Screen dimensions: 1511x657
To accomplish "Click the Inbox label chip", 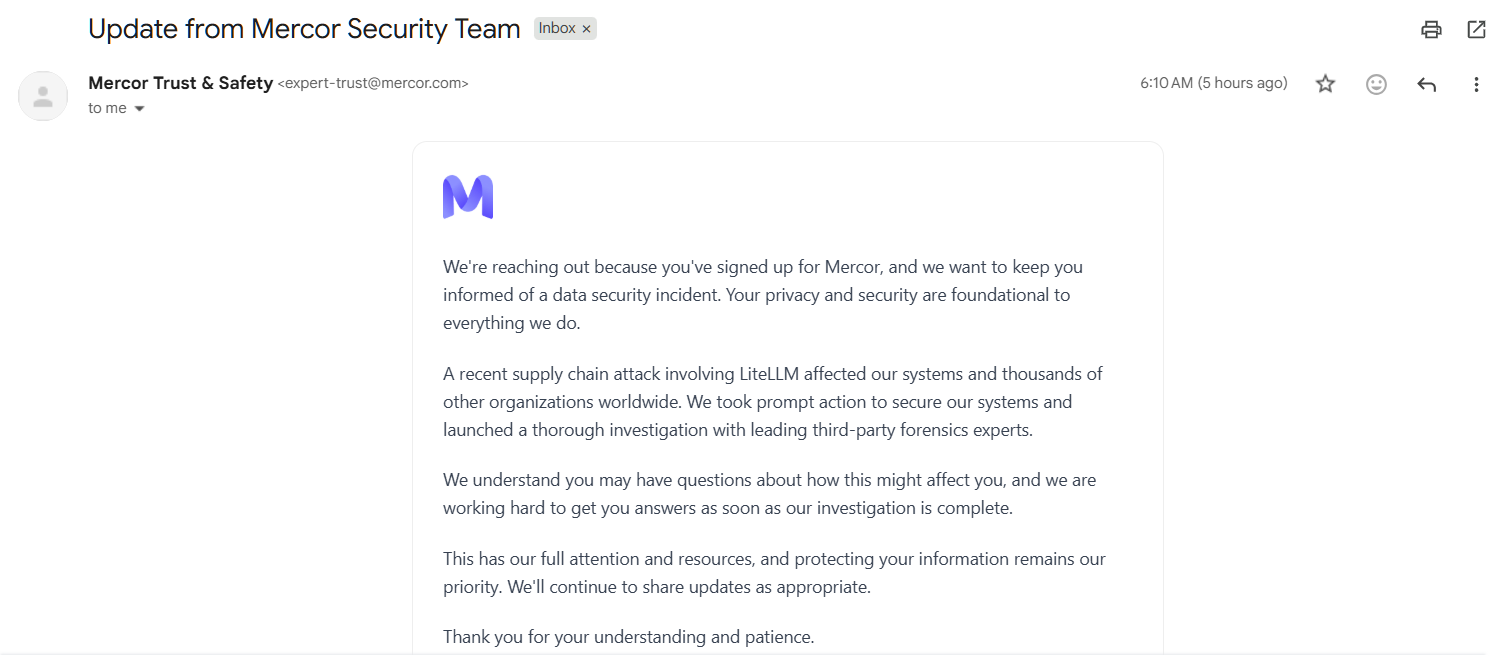I will click(x=557, y=29).
